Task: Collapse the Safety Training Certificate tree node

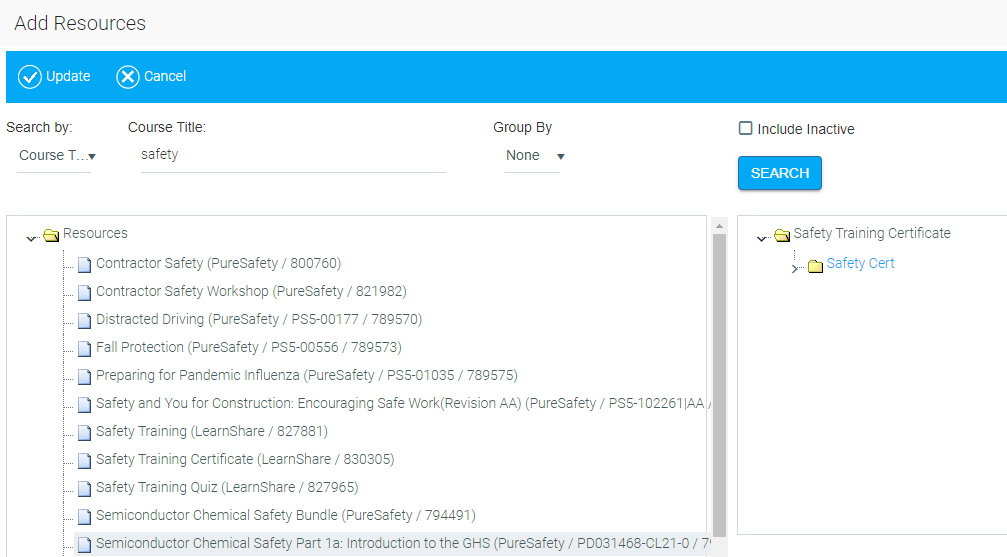Action: (762, 237)
